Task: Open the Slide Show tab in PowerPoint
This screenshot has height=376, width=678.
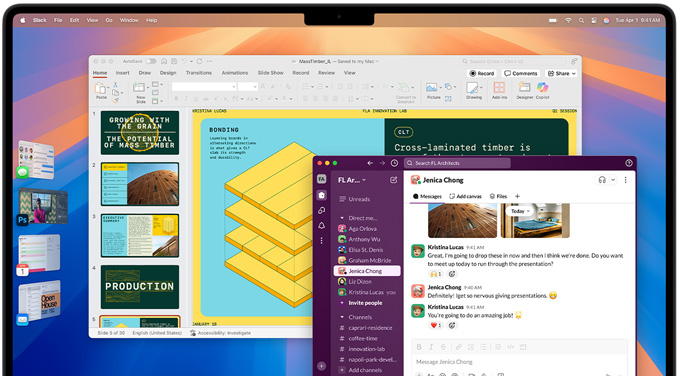Action: 271,73
